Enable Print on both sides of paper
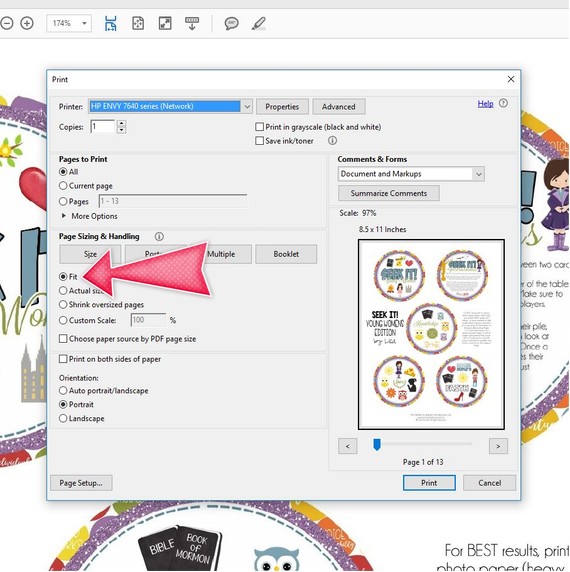 63,359
